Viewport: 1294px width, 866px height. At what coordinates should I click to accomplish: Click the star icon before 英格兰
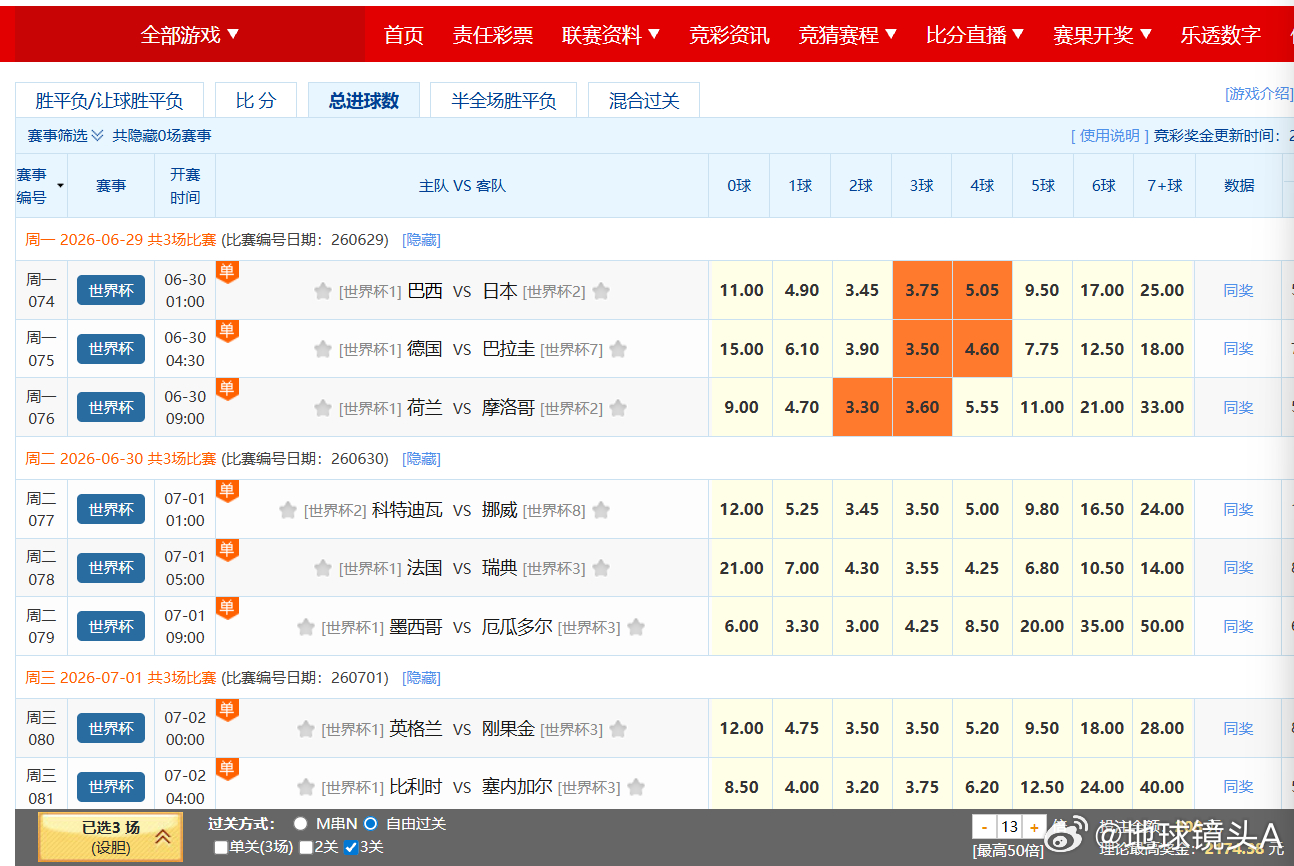point(305,729)
